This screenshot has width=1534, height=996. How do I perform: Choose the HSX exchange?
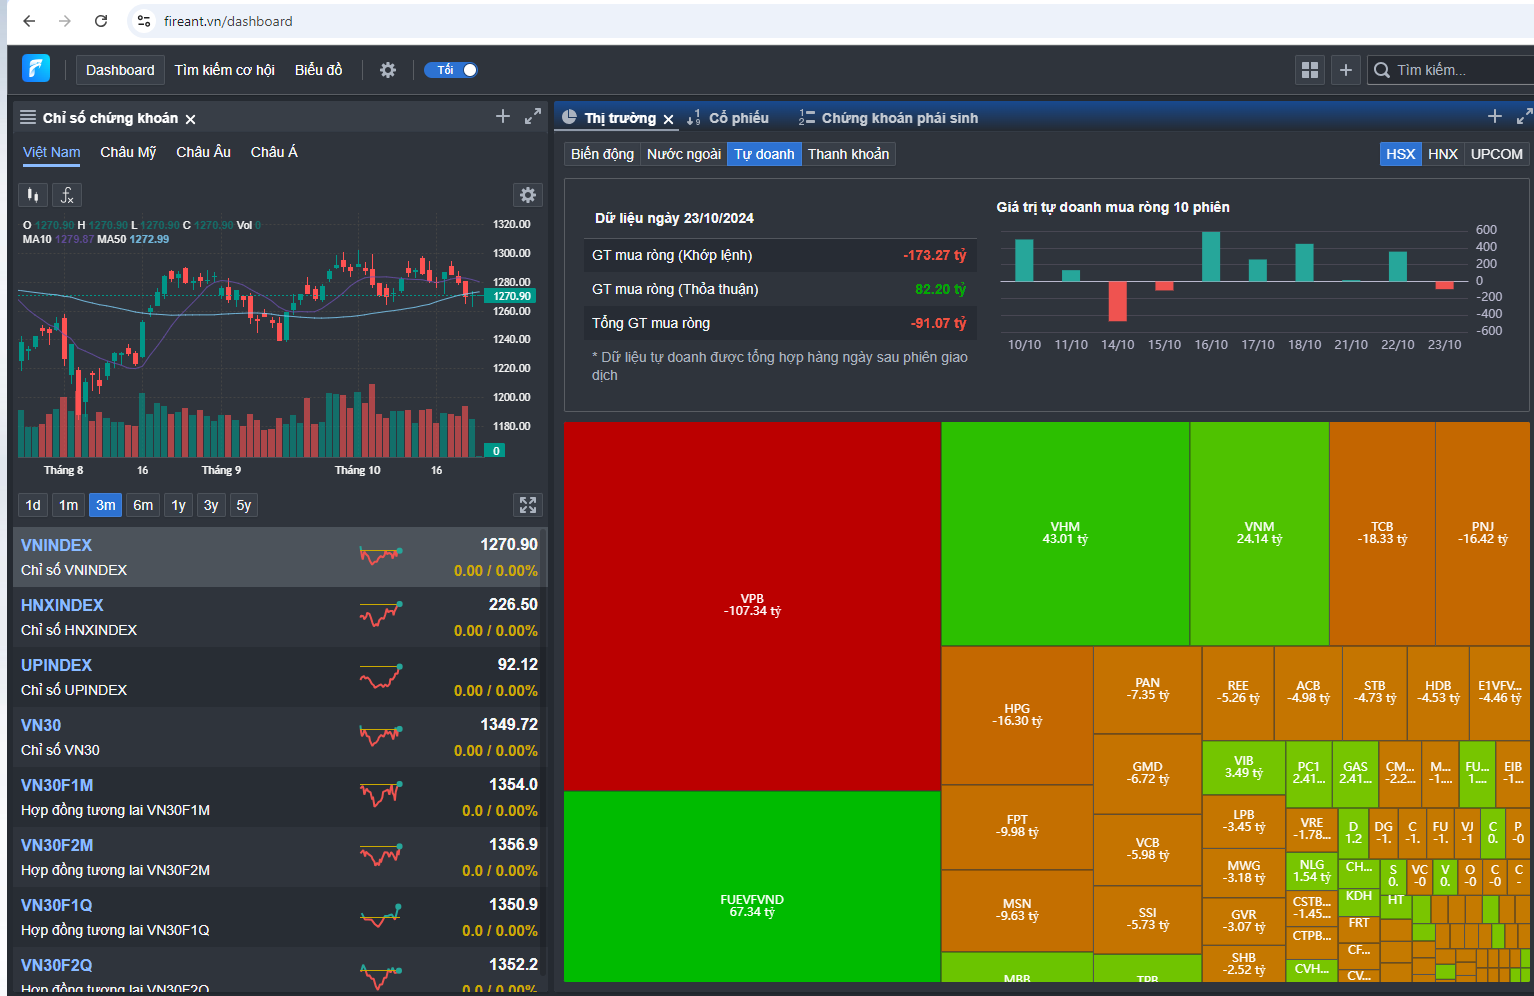[x=1400, y=154]
